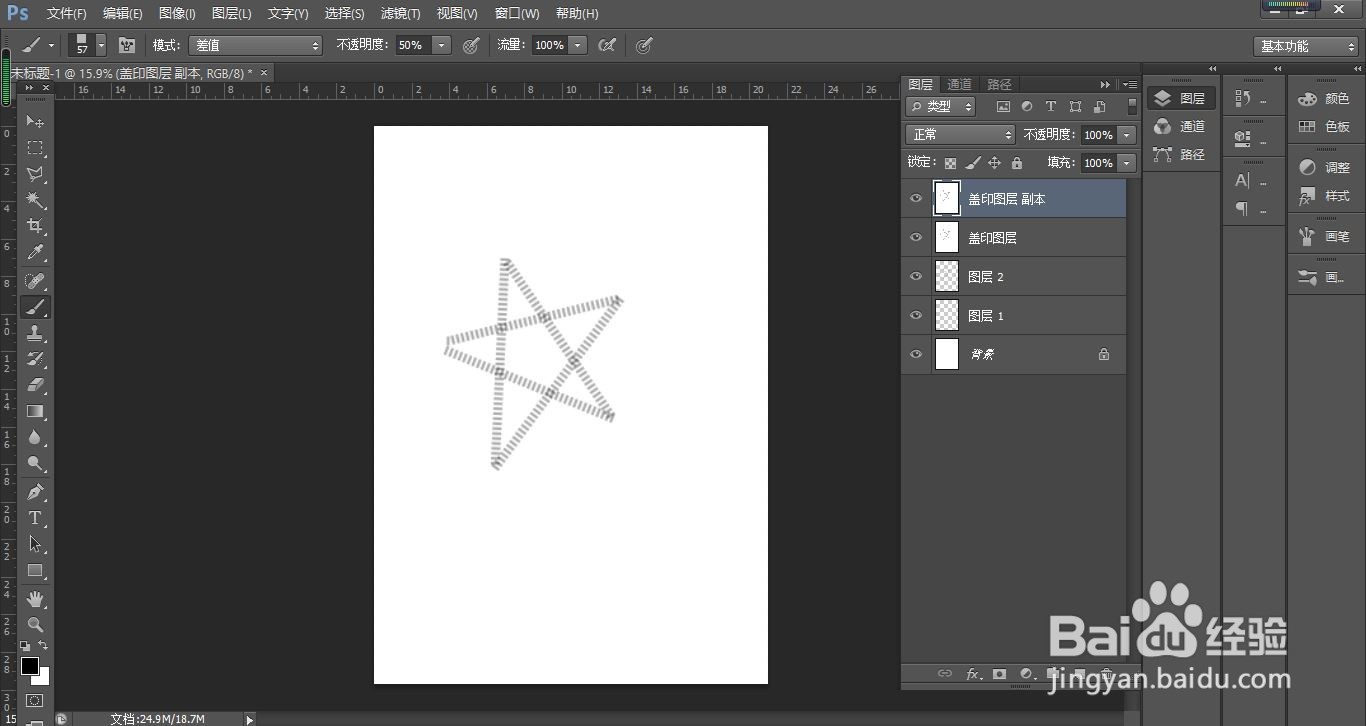Open layer style fx menu
1366x726 pixels.
click(972, 674)
